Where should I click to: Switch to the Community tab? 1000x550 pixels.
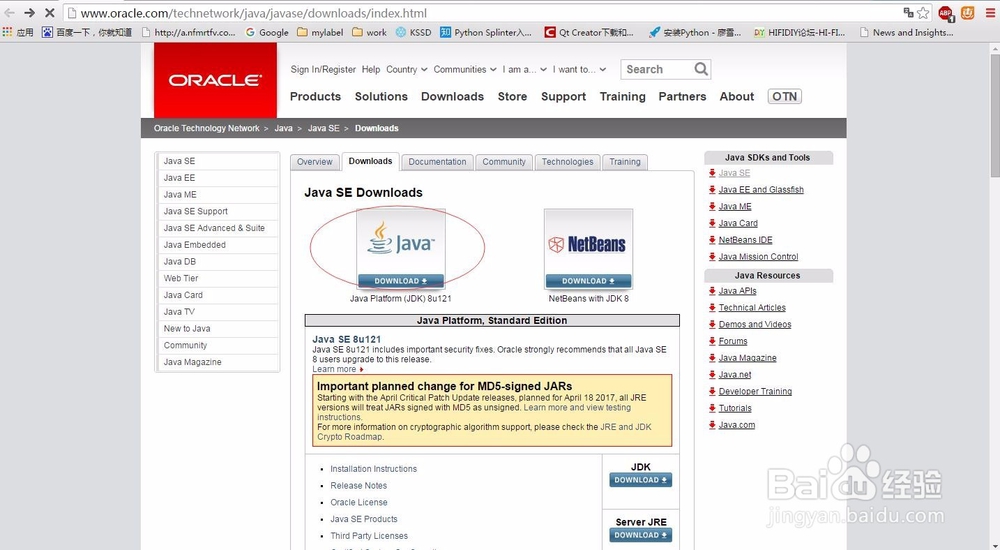(x=504, y=162)
